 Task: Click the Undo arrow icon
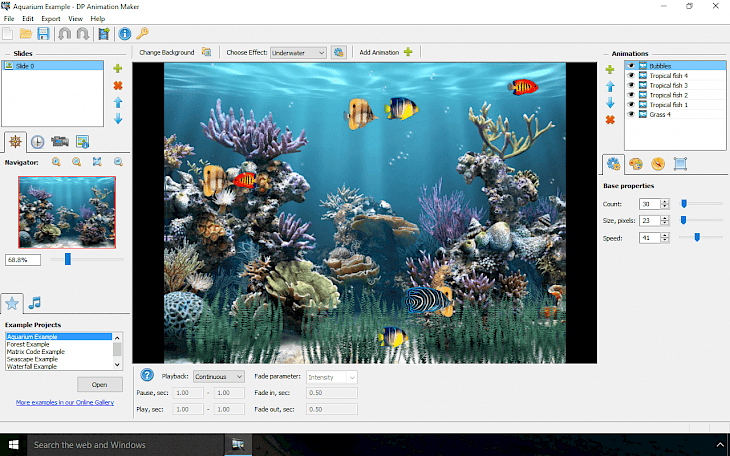tap(65, 34)
